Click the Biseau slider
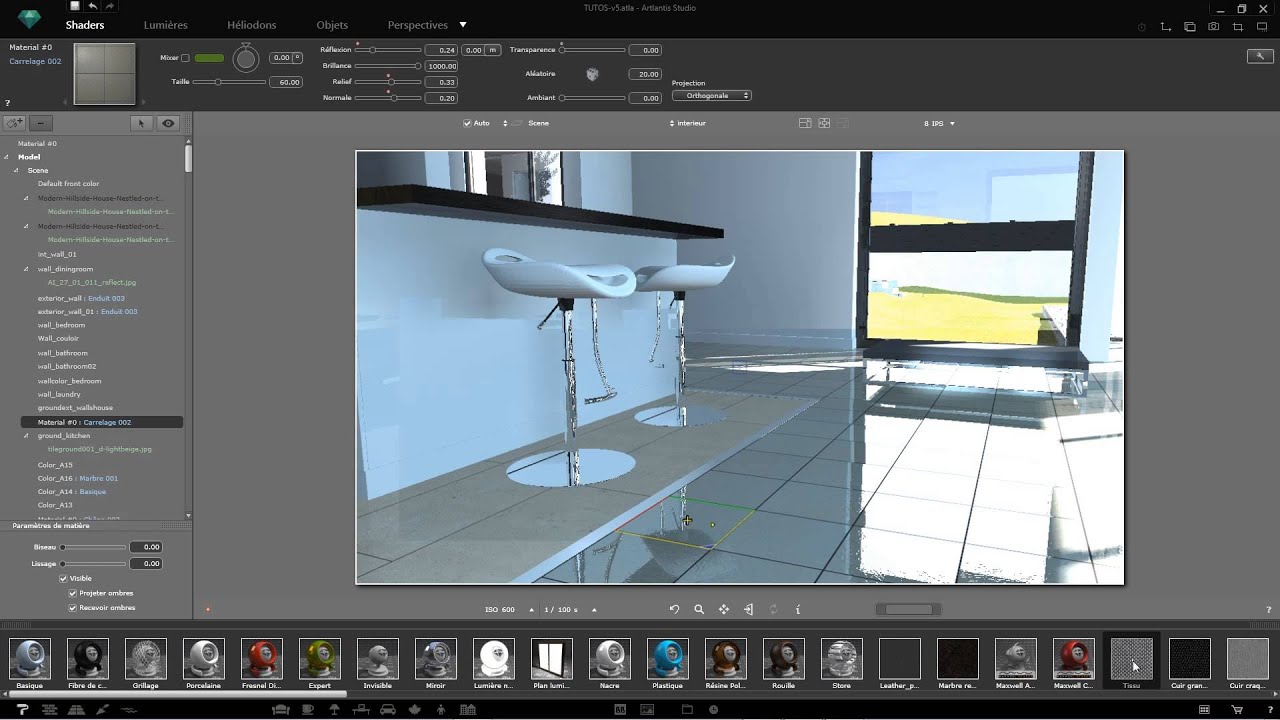The image size is (1280, 720). coord(94,547)
